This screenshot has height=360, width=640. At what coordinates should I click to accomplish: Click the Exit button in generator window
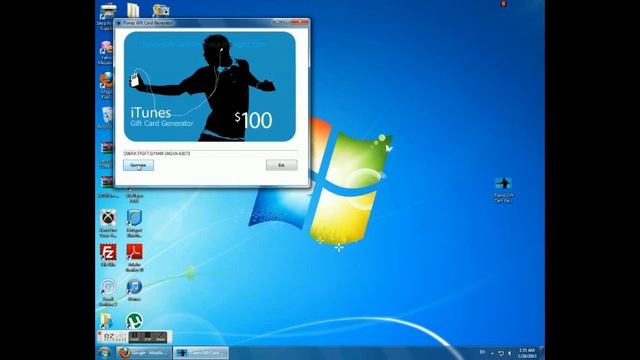tap(282, 165)
